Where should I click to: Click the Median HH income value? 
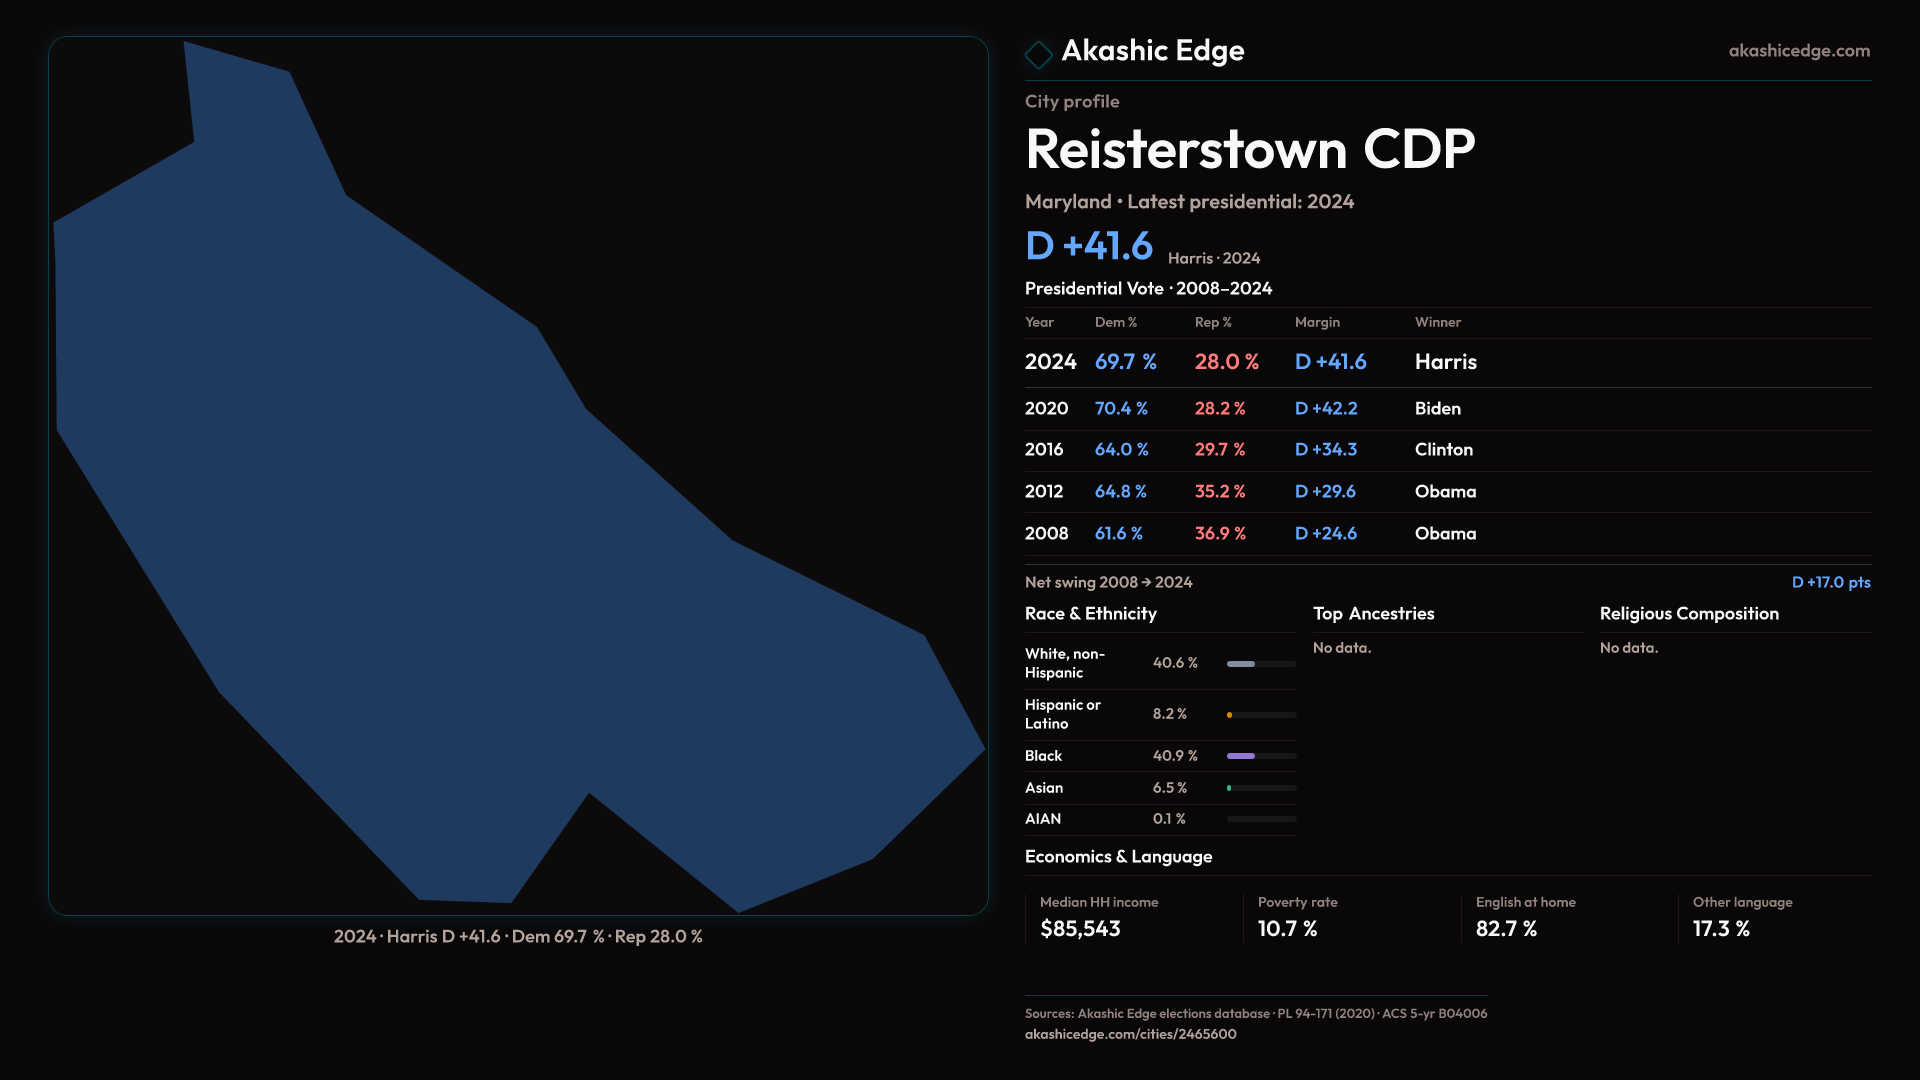point(1080,929)
